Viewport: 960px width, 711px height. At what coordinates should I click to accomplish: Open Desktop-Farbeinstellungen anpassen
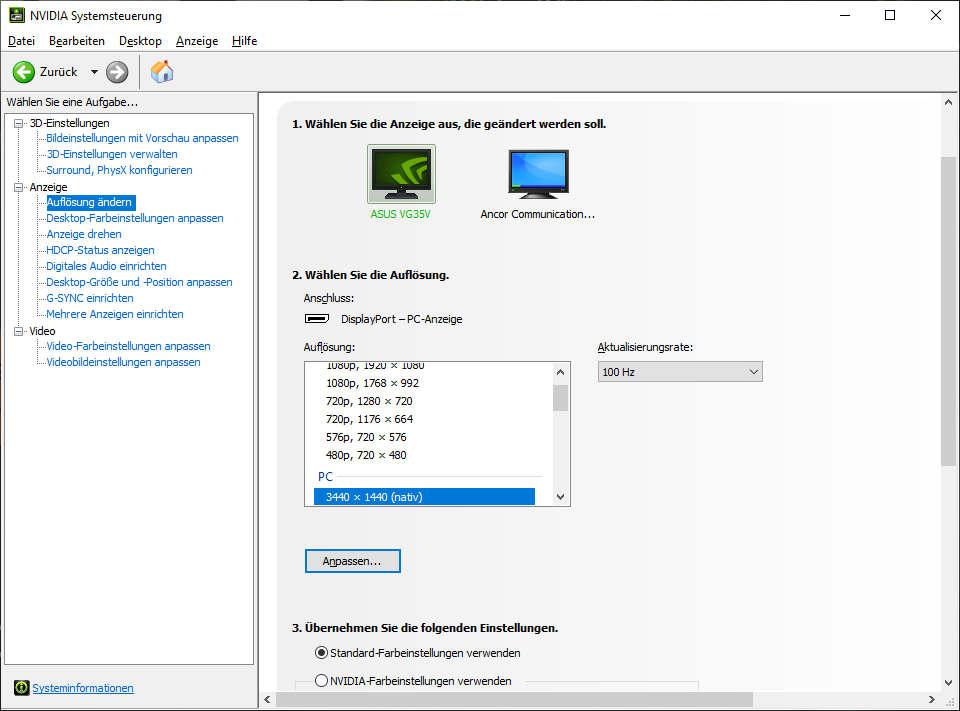click(135, 218)
